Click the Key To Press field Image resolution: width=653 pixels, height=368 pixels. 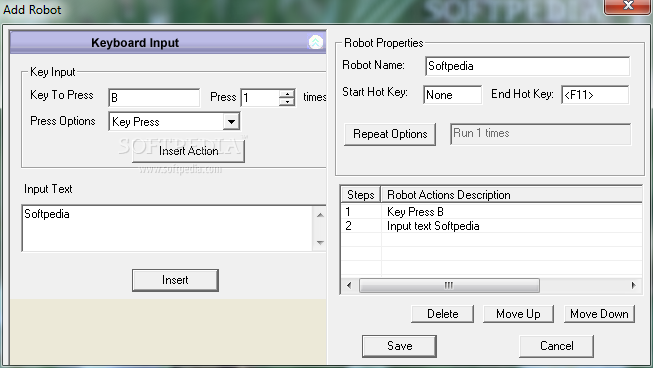[154, 98]
